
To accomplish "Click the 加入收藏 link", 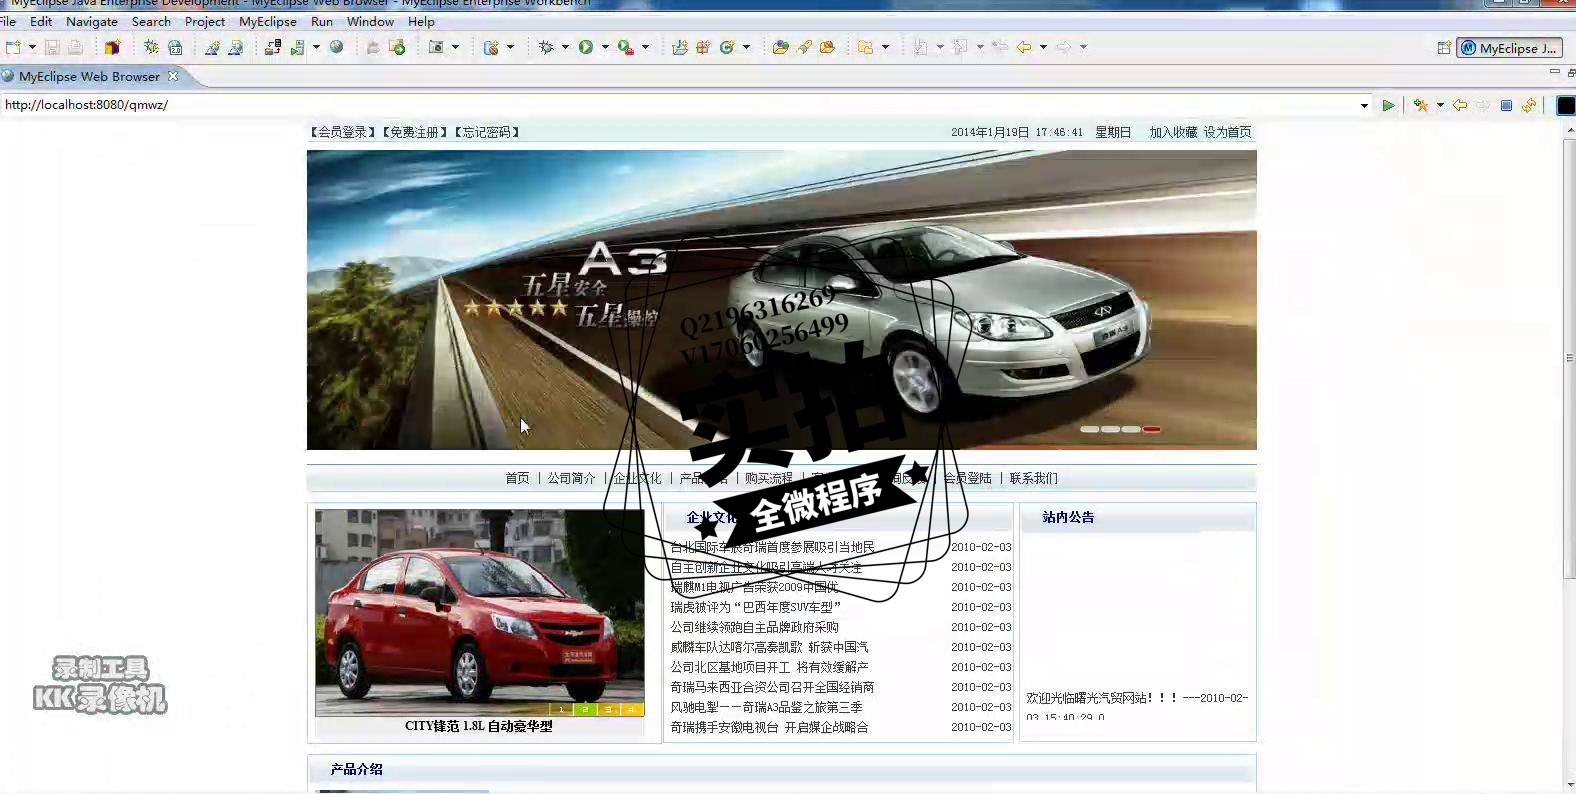I will (1173, 132).
